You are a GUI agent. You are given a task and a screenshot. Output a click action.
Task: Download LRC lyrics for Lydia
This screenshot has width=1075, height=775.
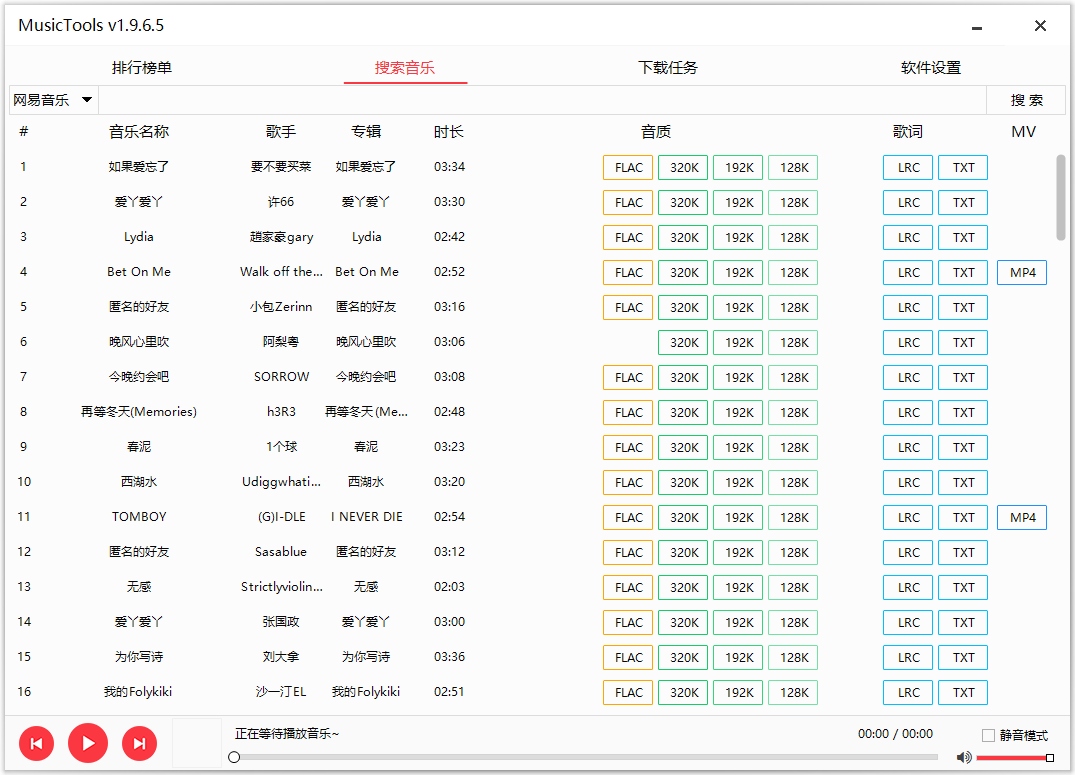click(x=907, y=237)
